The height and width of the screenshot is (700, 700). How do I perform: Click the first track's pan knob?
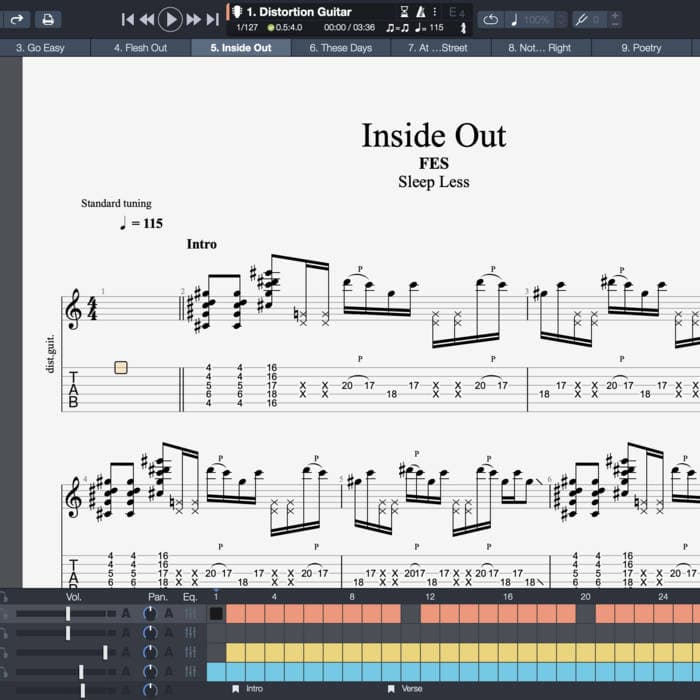click(x=150, y=613)
